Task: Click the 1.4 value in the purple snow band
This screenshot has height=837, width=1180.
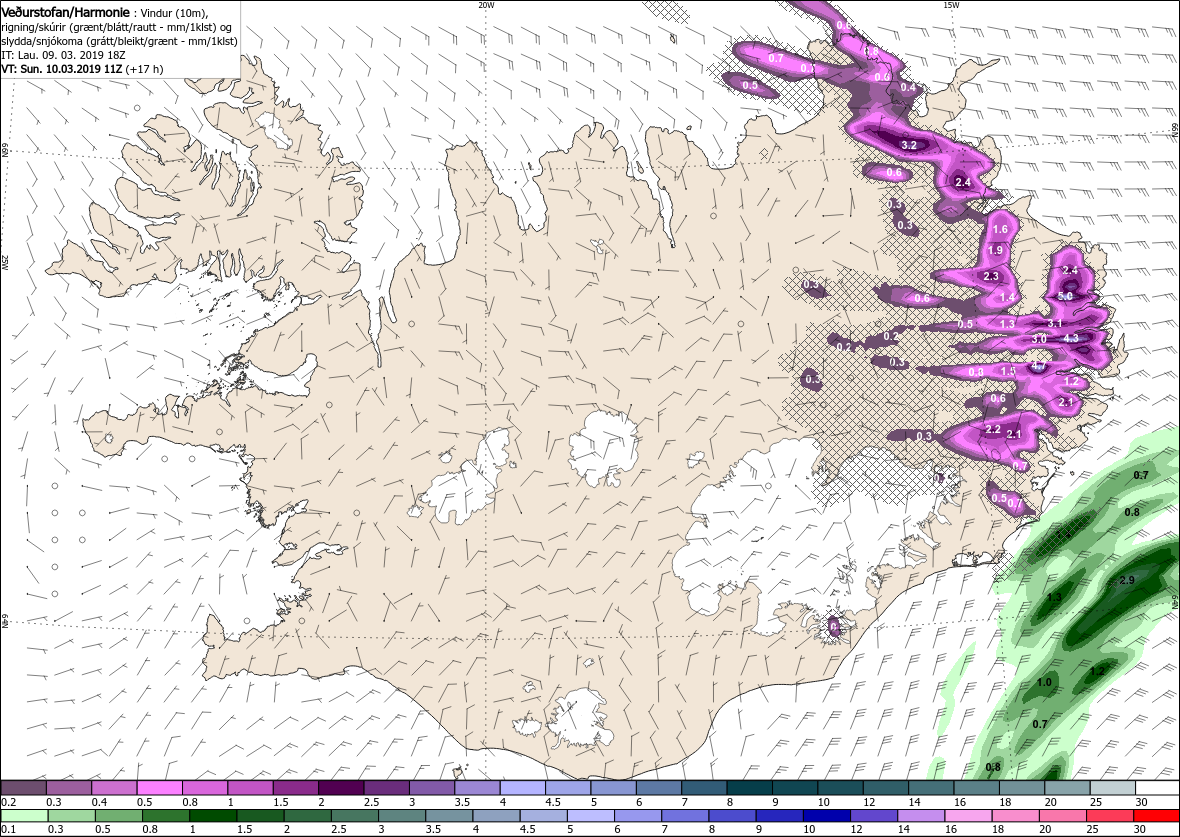Action: tap(1008, 298)
